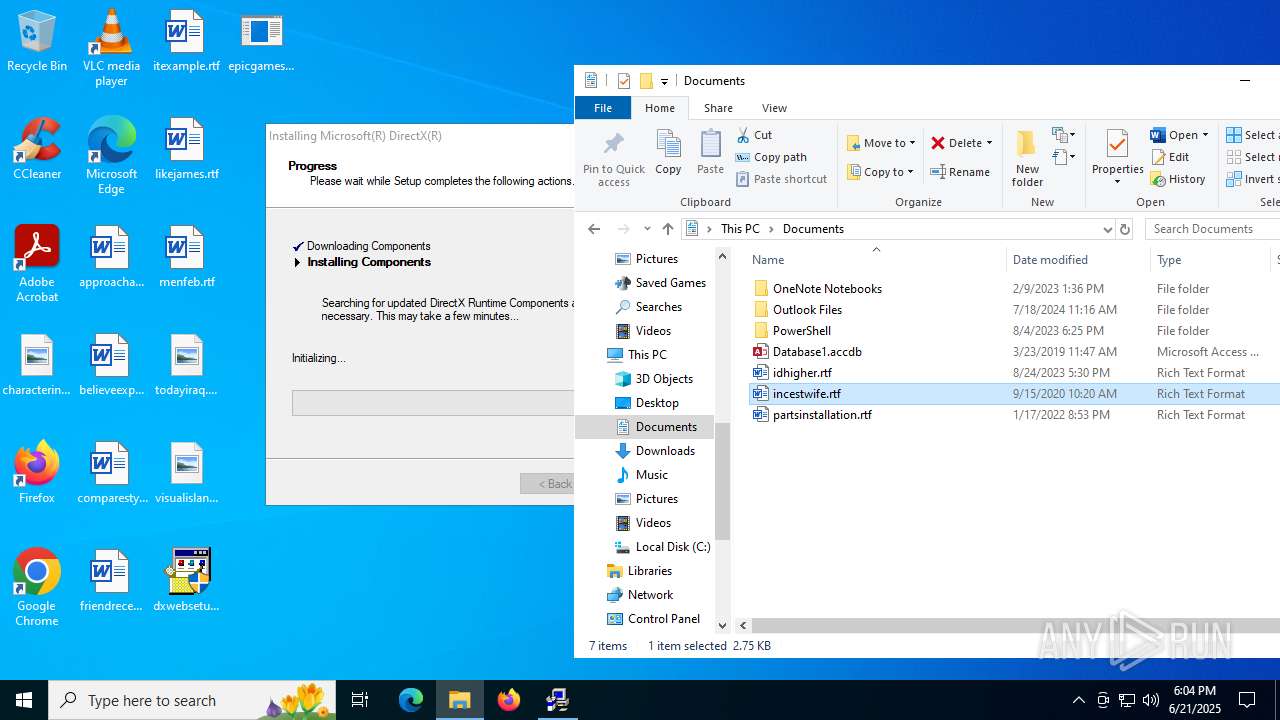1280x720 pixels.
Task: Click Task View taskbar icon
Action: pyautogui.click(x=360, y=700)
